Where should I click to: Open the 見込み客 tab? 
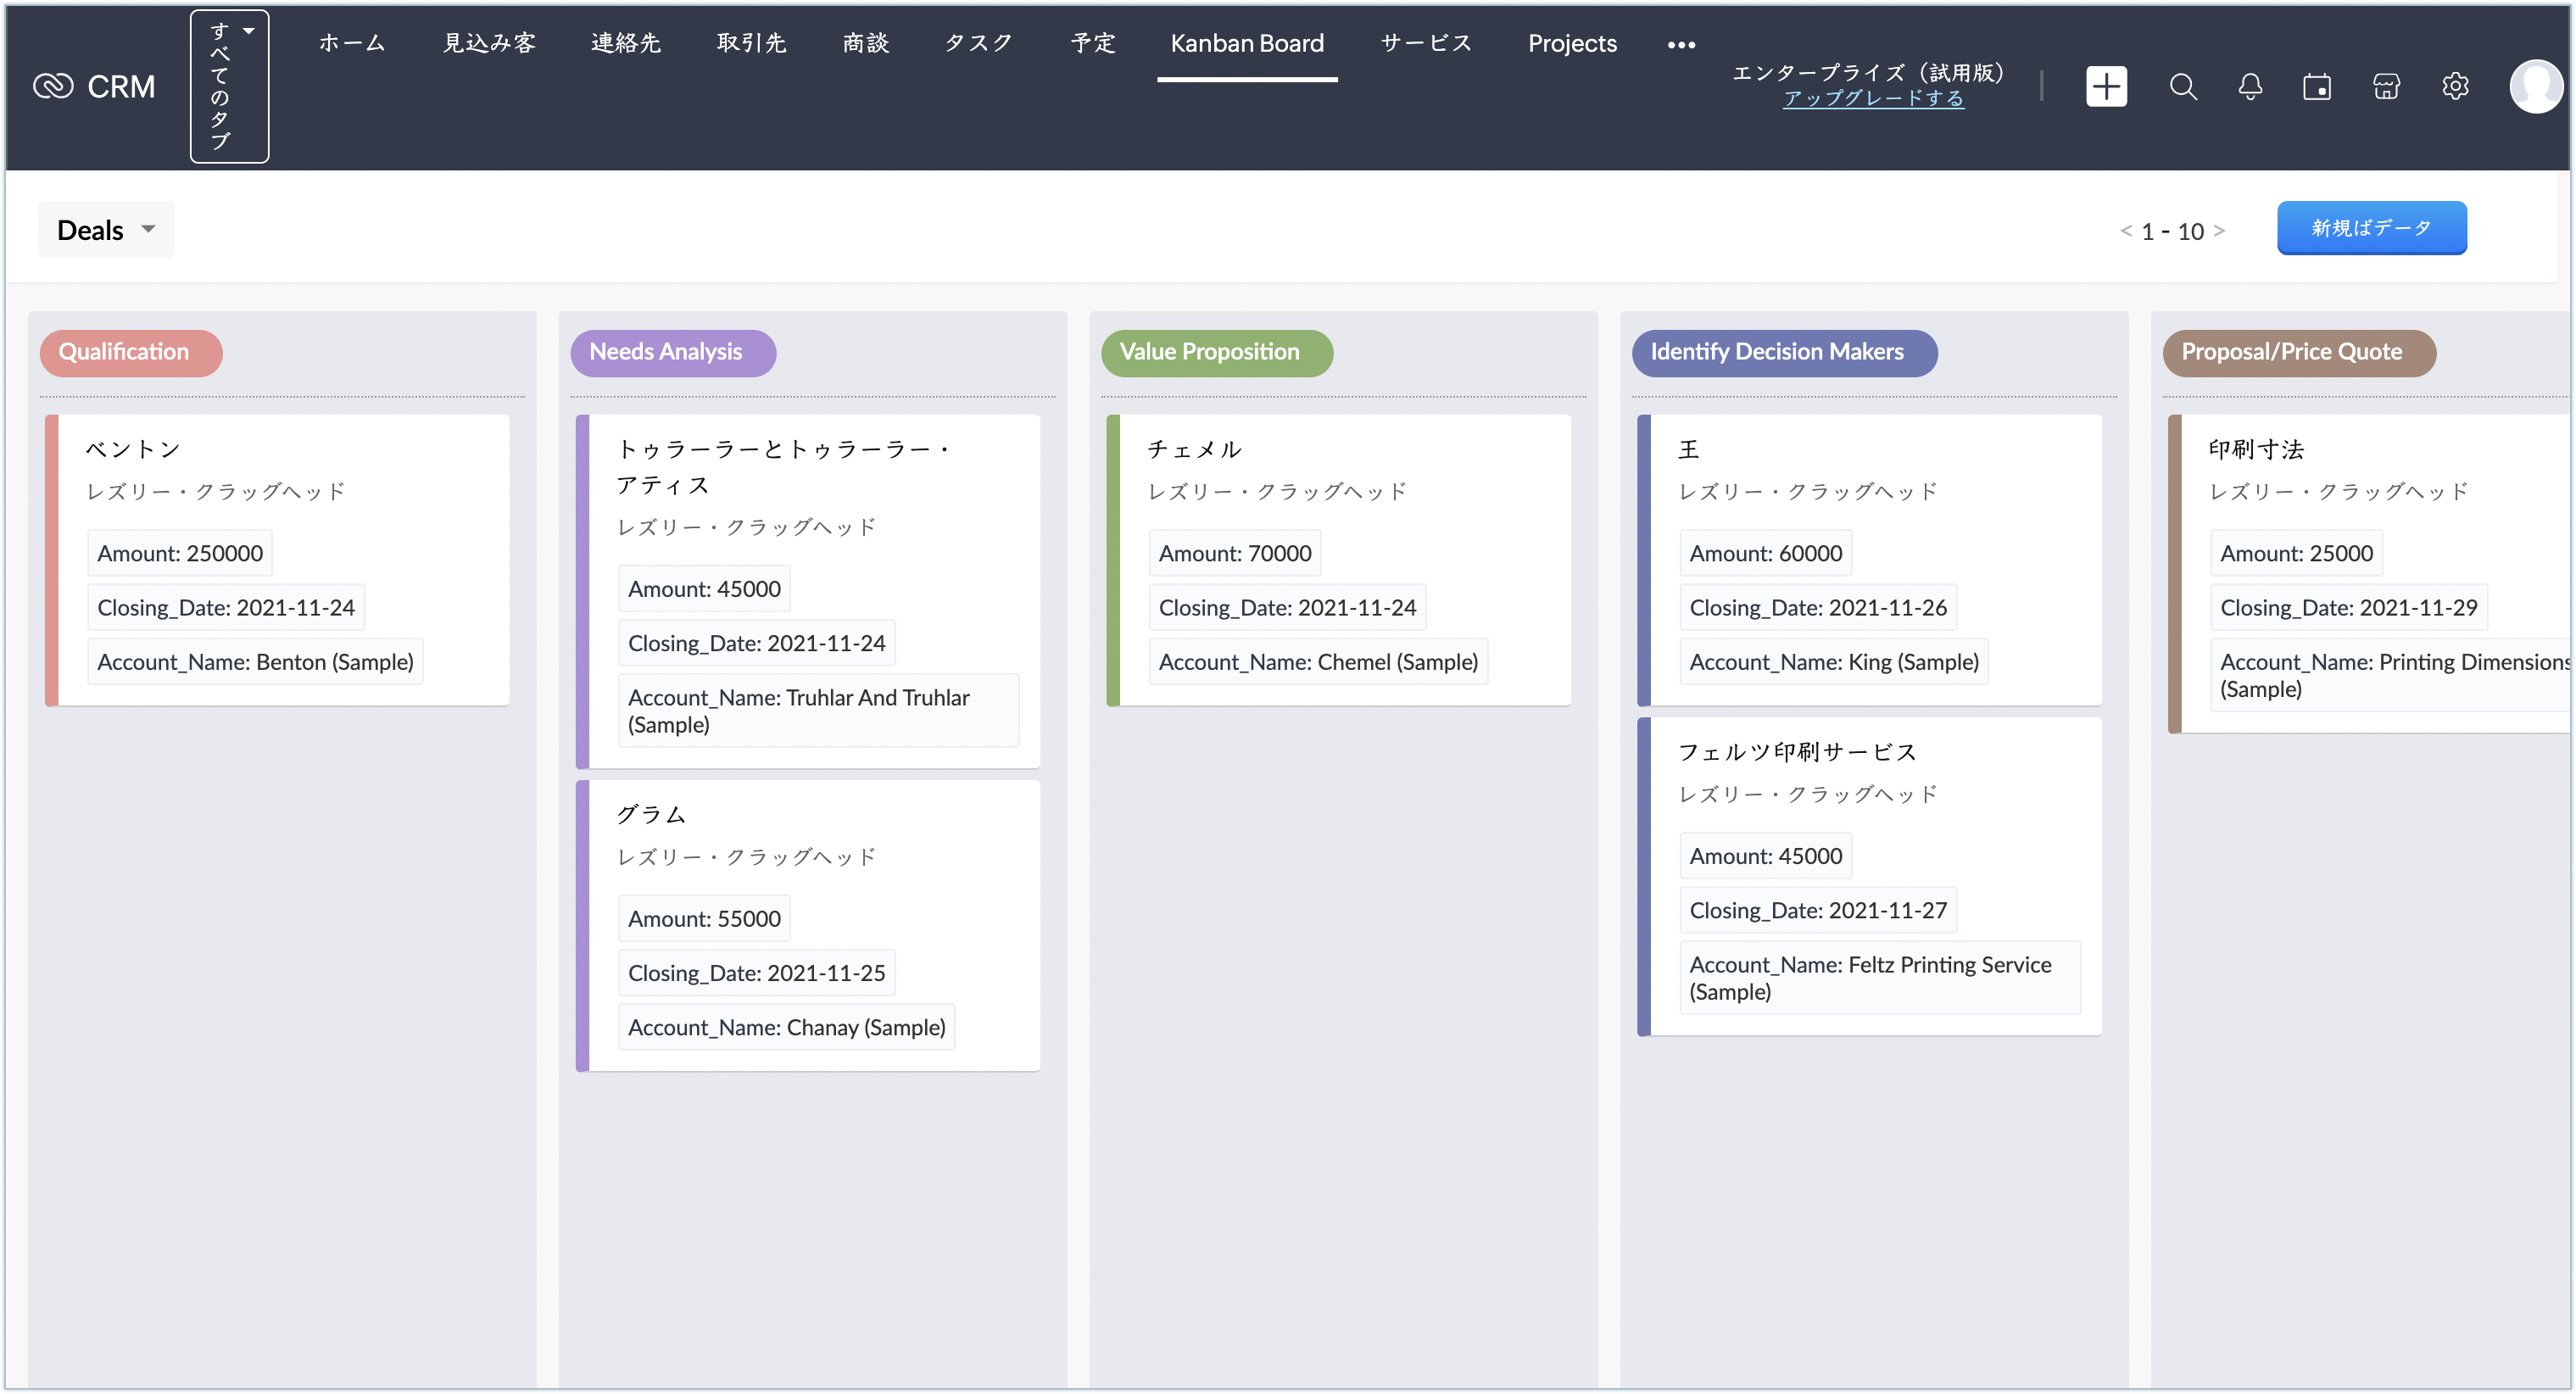(x=489, y=43)
